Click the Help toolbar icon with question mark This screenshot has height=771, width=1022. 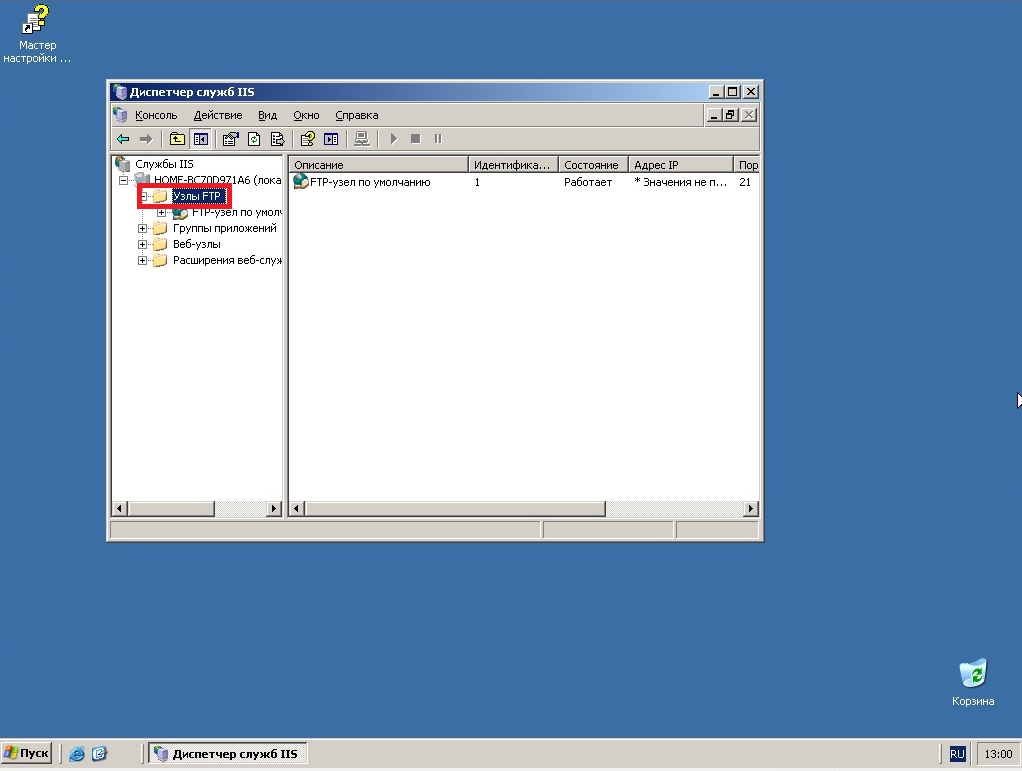(x=308, y=139)
